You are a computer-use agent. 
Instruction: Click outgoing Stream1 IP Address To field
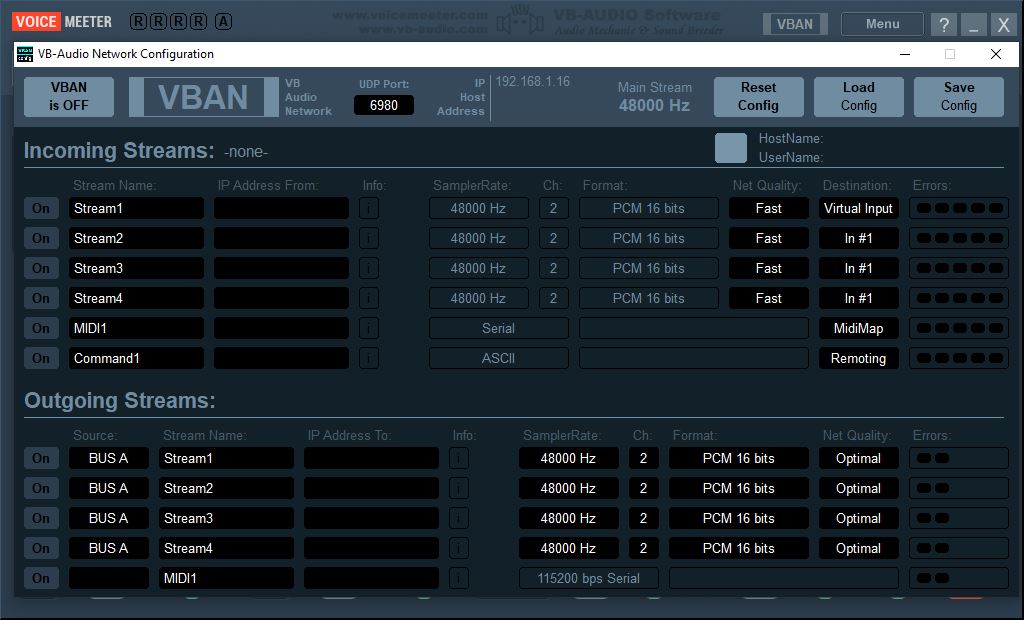371,459
